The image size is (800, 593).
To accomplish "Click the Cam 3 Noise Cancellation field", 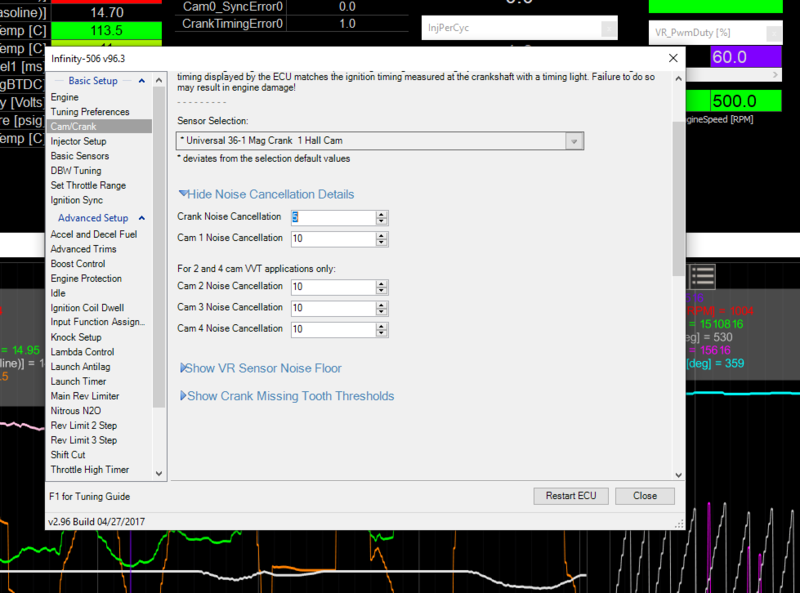I will [x=332, y=308].
